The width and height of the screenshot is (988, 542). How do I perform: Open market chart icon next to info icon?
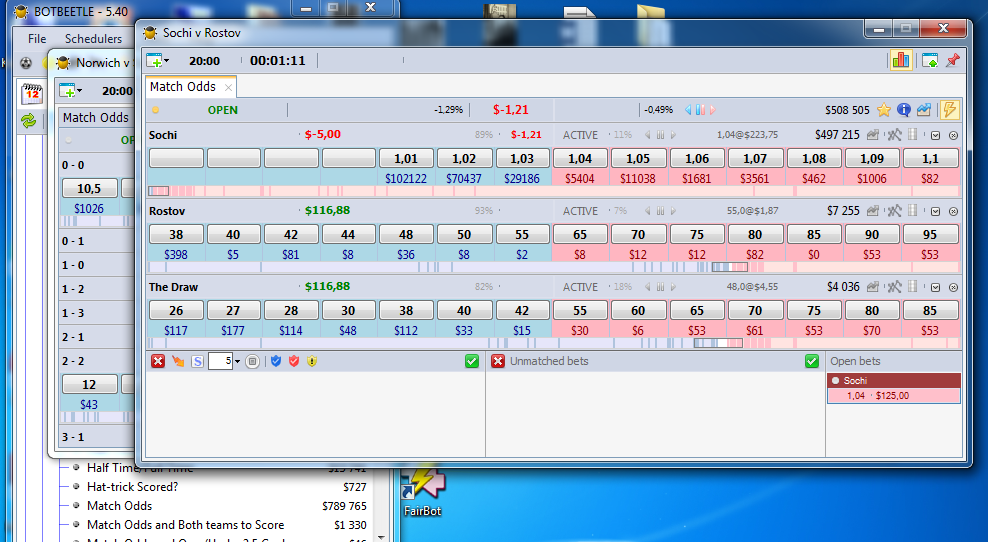click(x=924, y=110)
